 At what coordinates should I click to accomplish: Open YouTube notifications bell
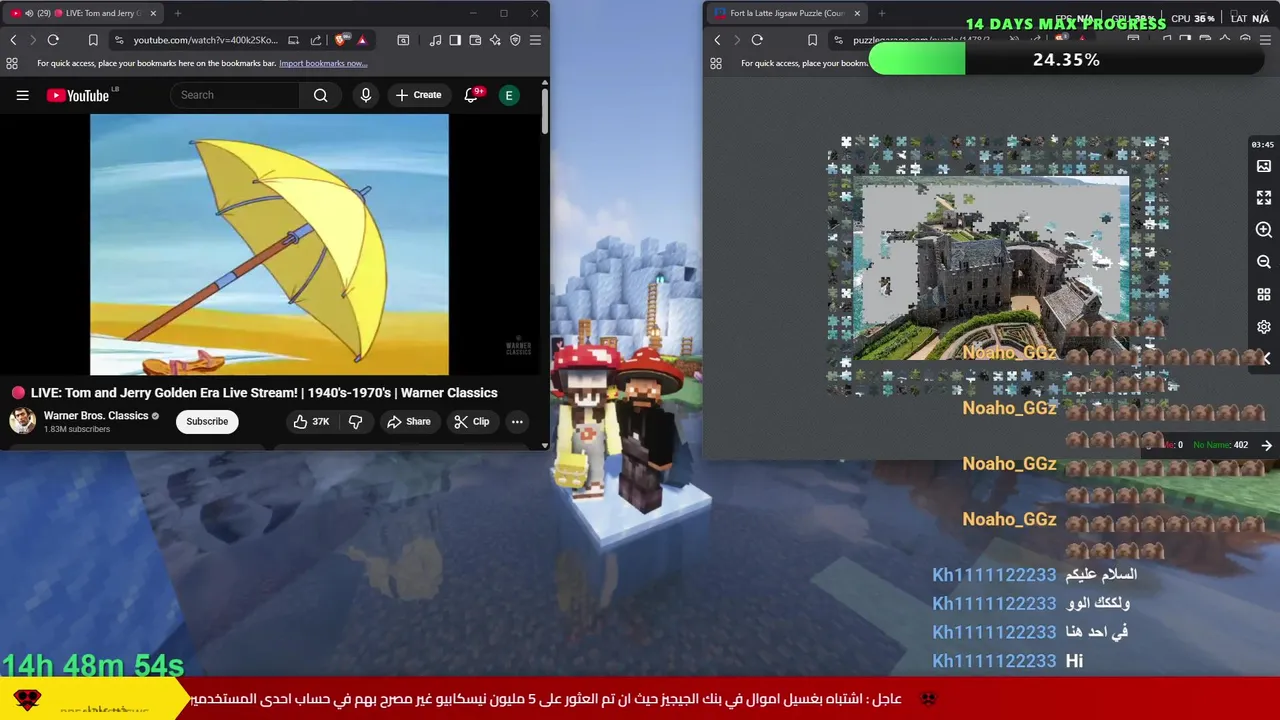tap(471, 95)
